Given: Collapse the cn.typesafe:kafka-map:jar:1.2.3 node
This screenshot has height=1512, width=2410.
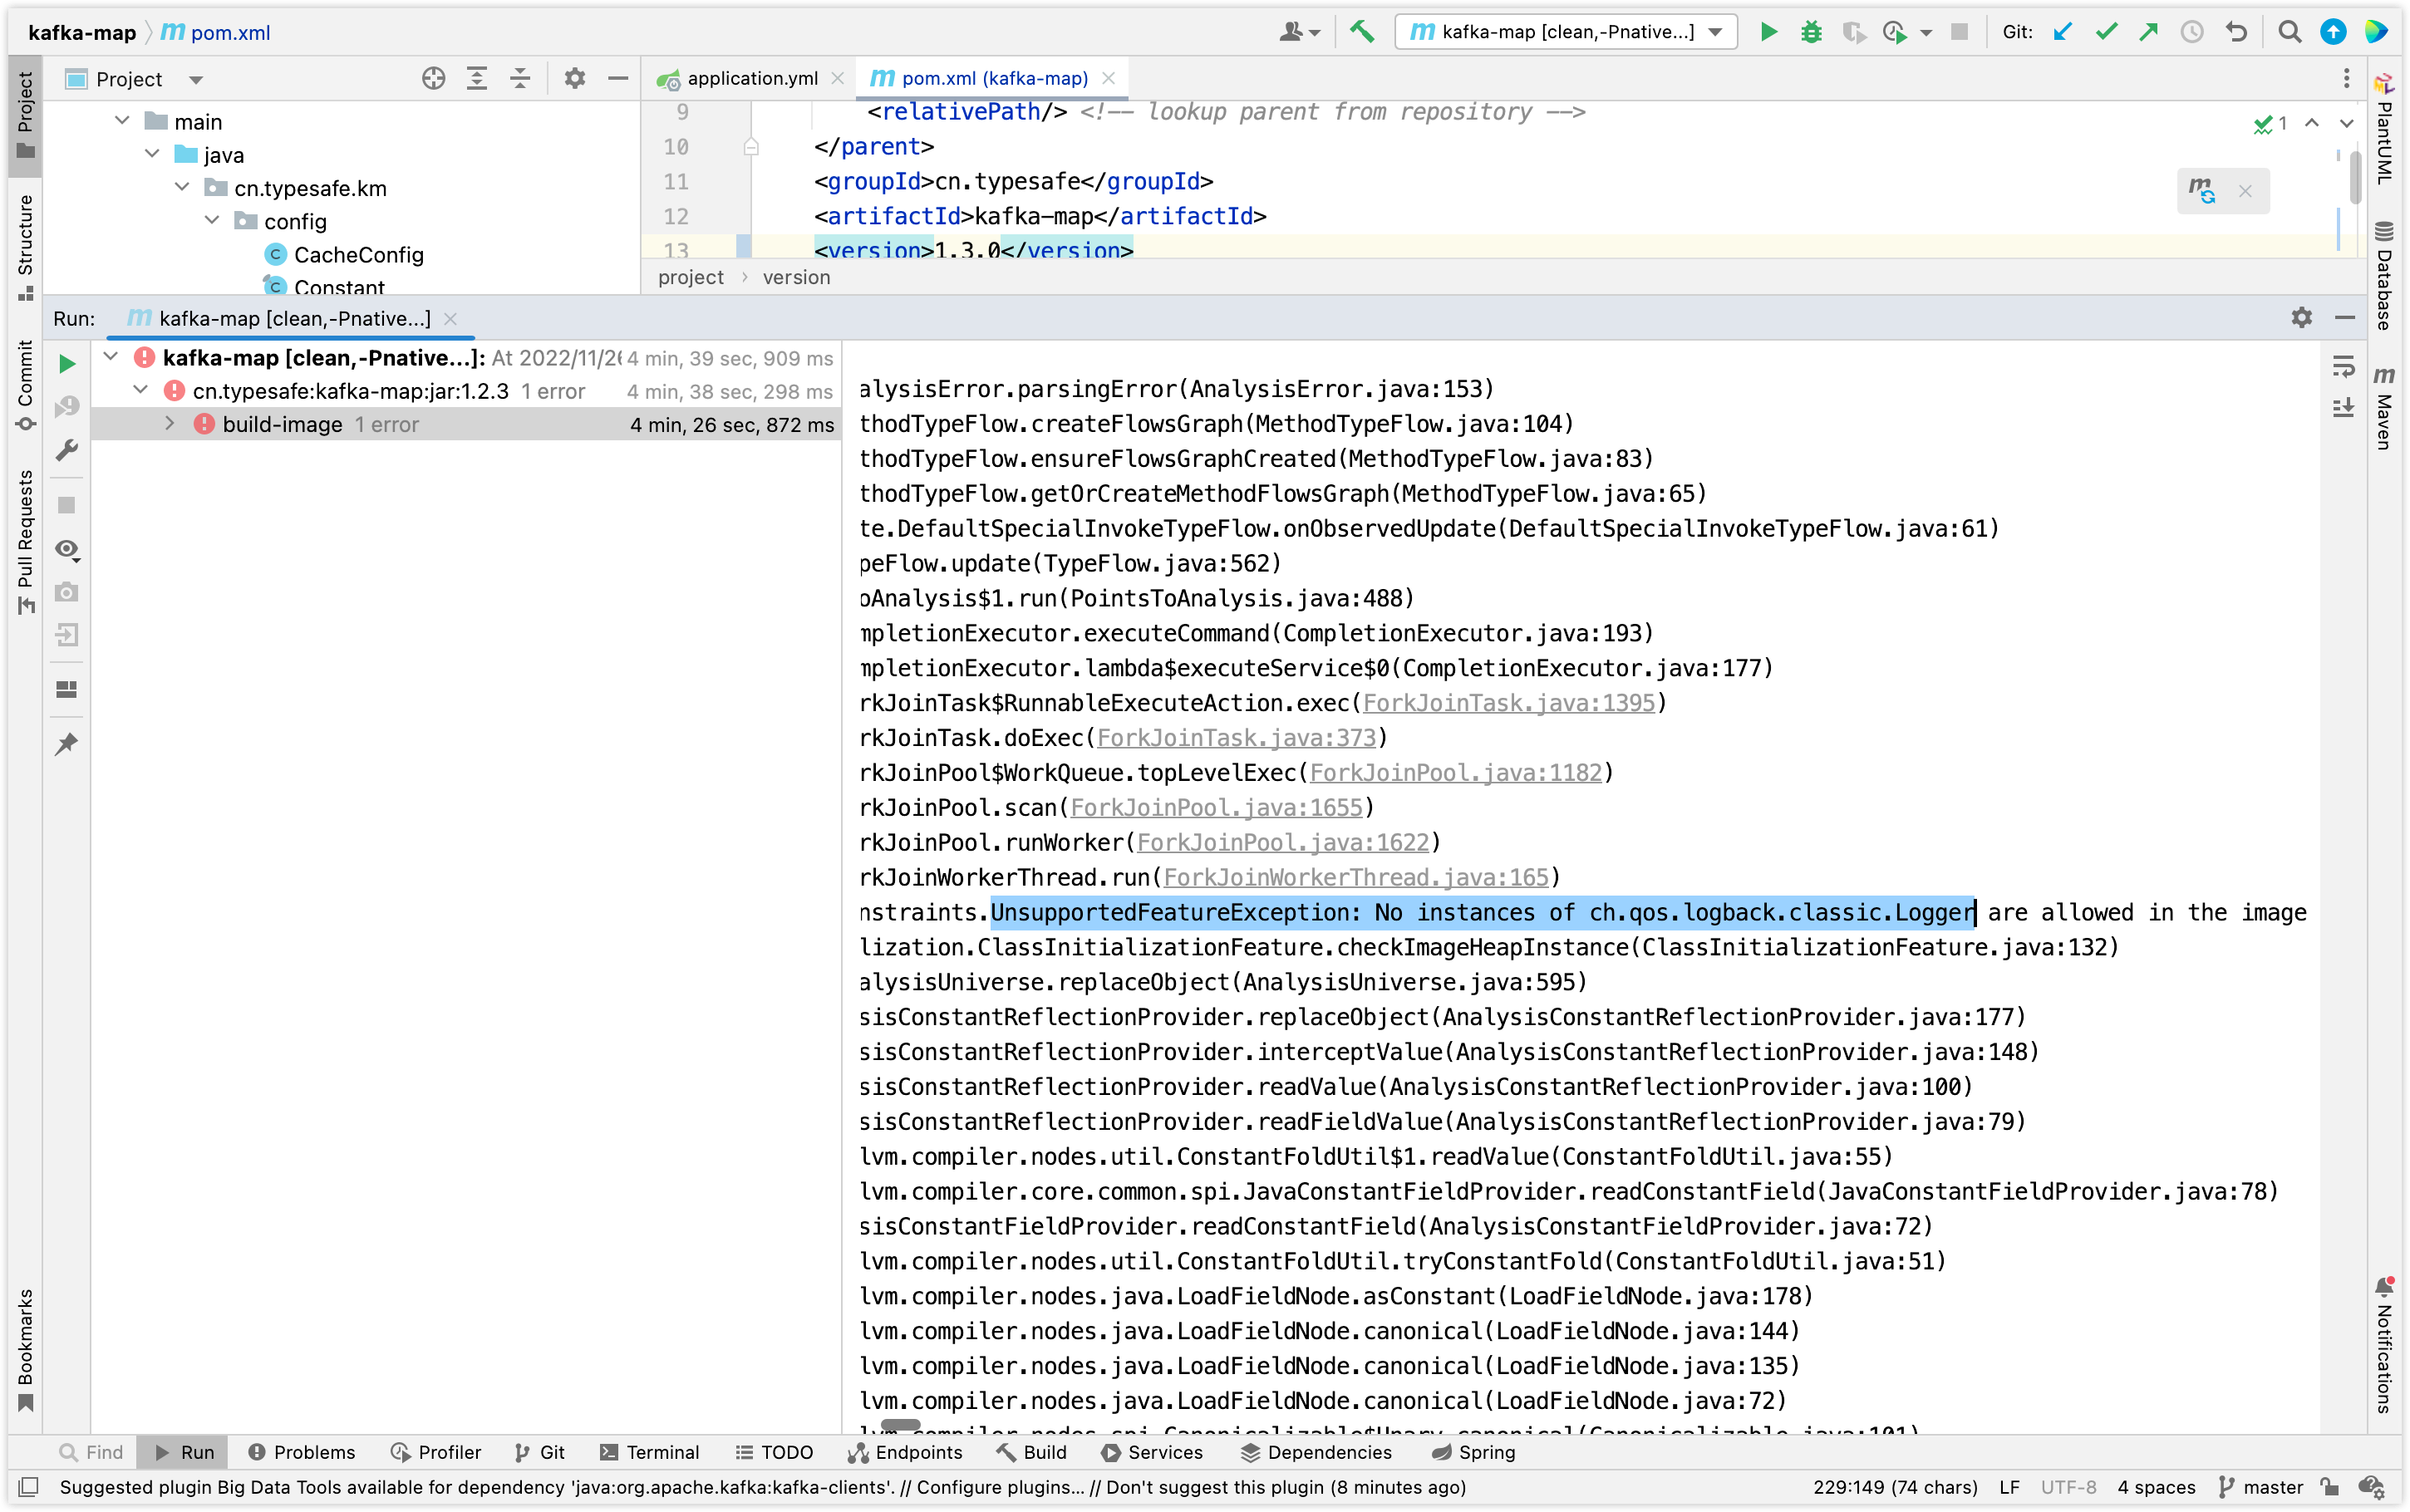Looking at the screenshot, I should click(x=140, y=390).
